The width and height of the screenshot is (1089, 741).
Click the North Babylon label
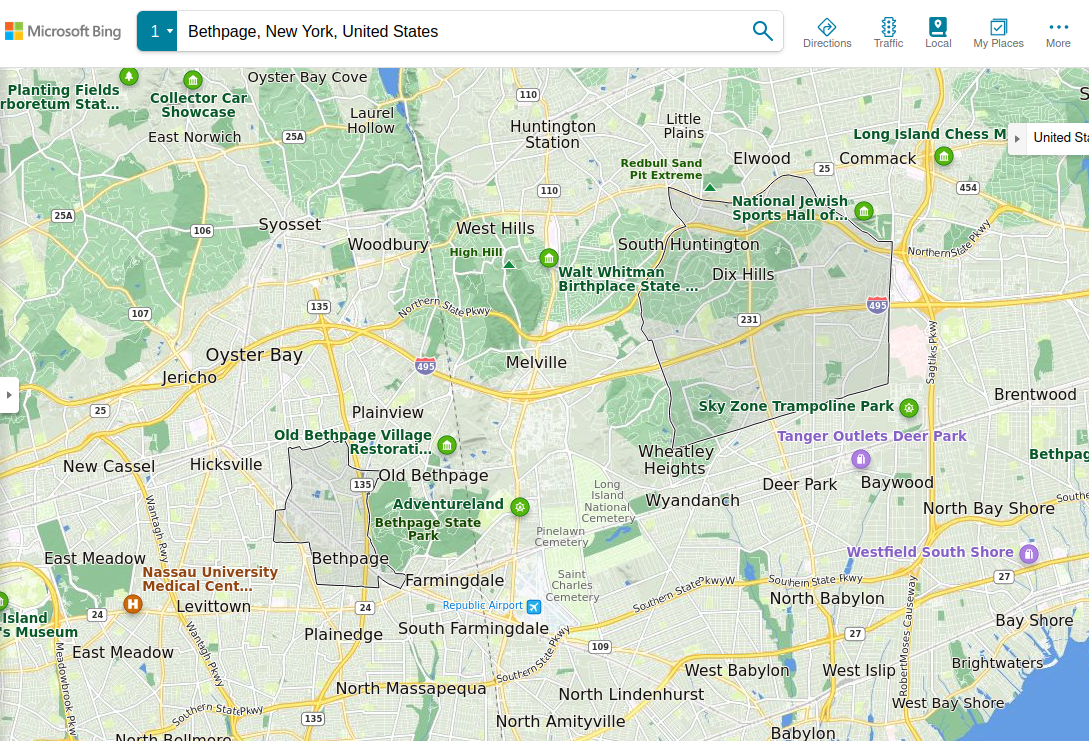[826, 598]
